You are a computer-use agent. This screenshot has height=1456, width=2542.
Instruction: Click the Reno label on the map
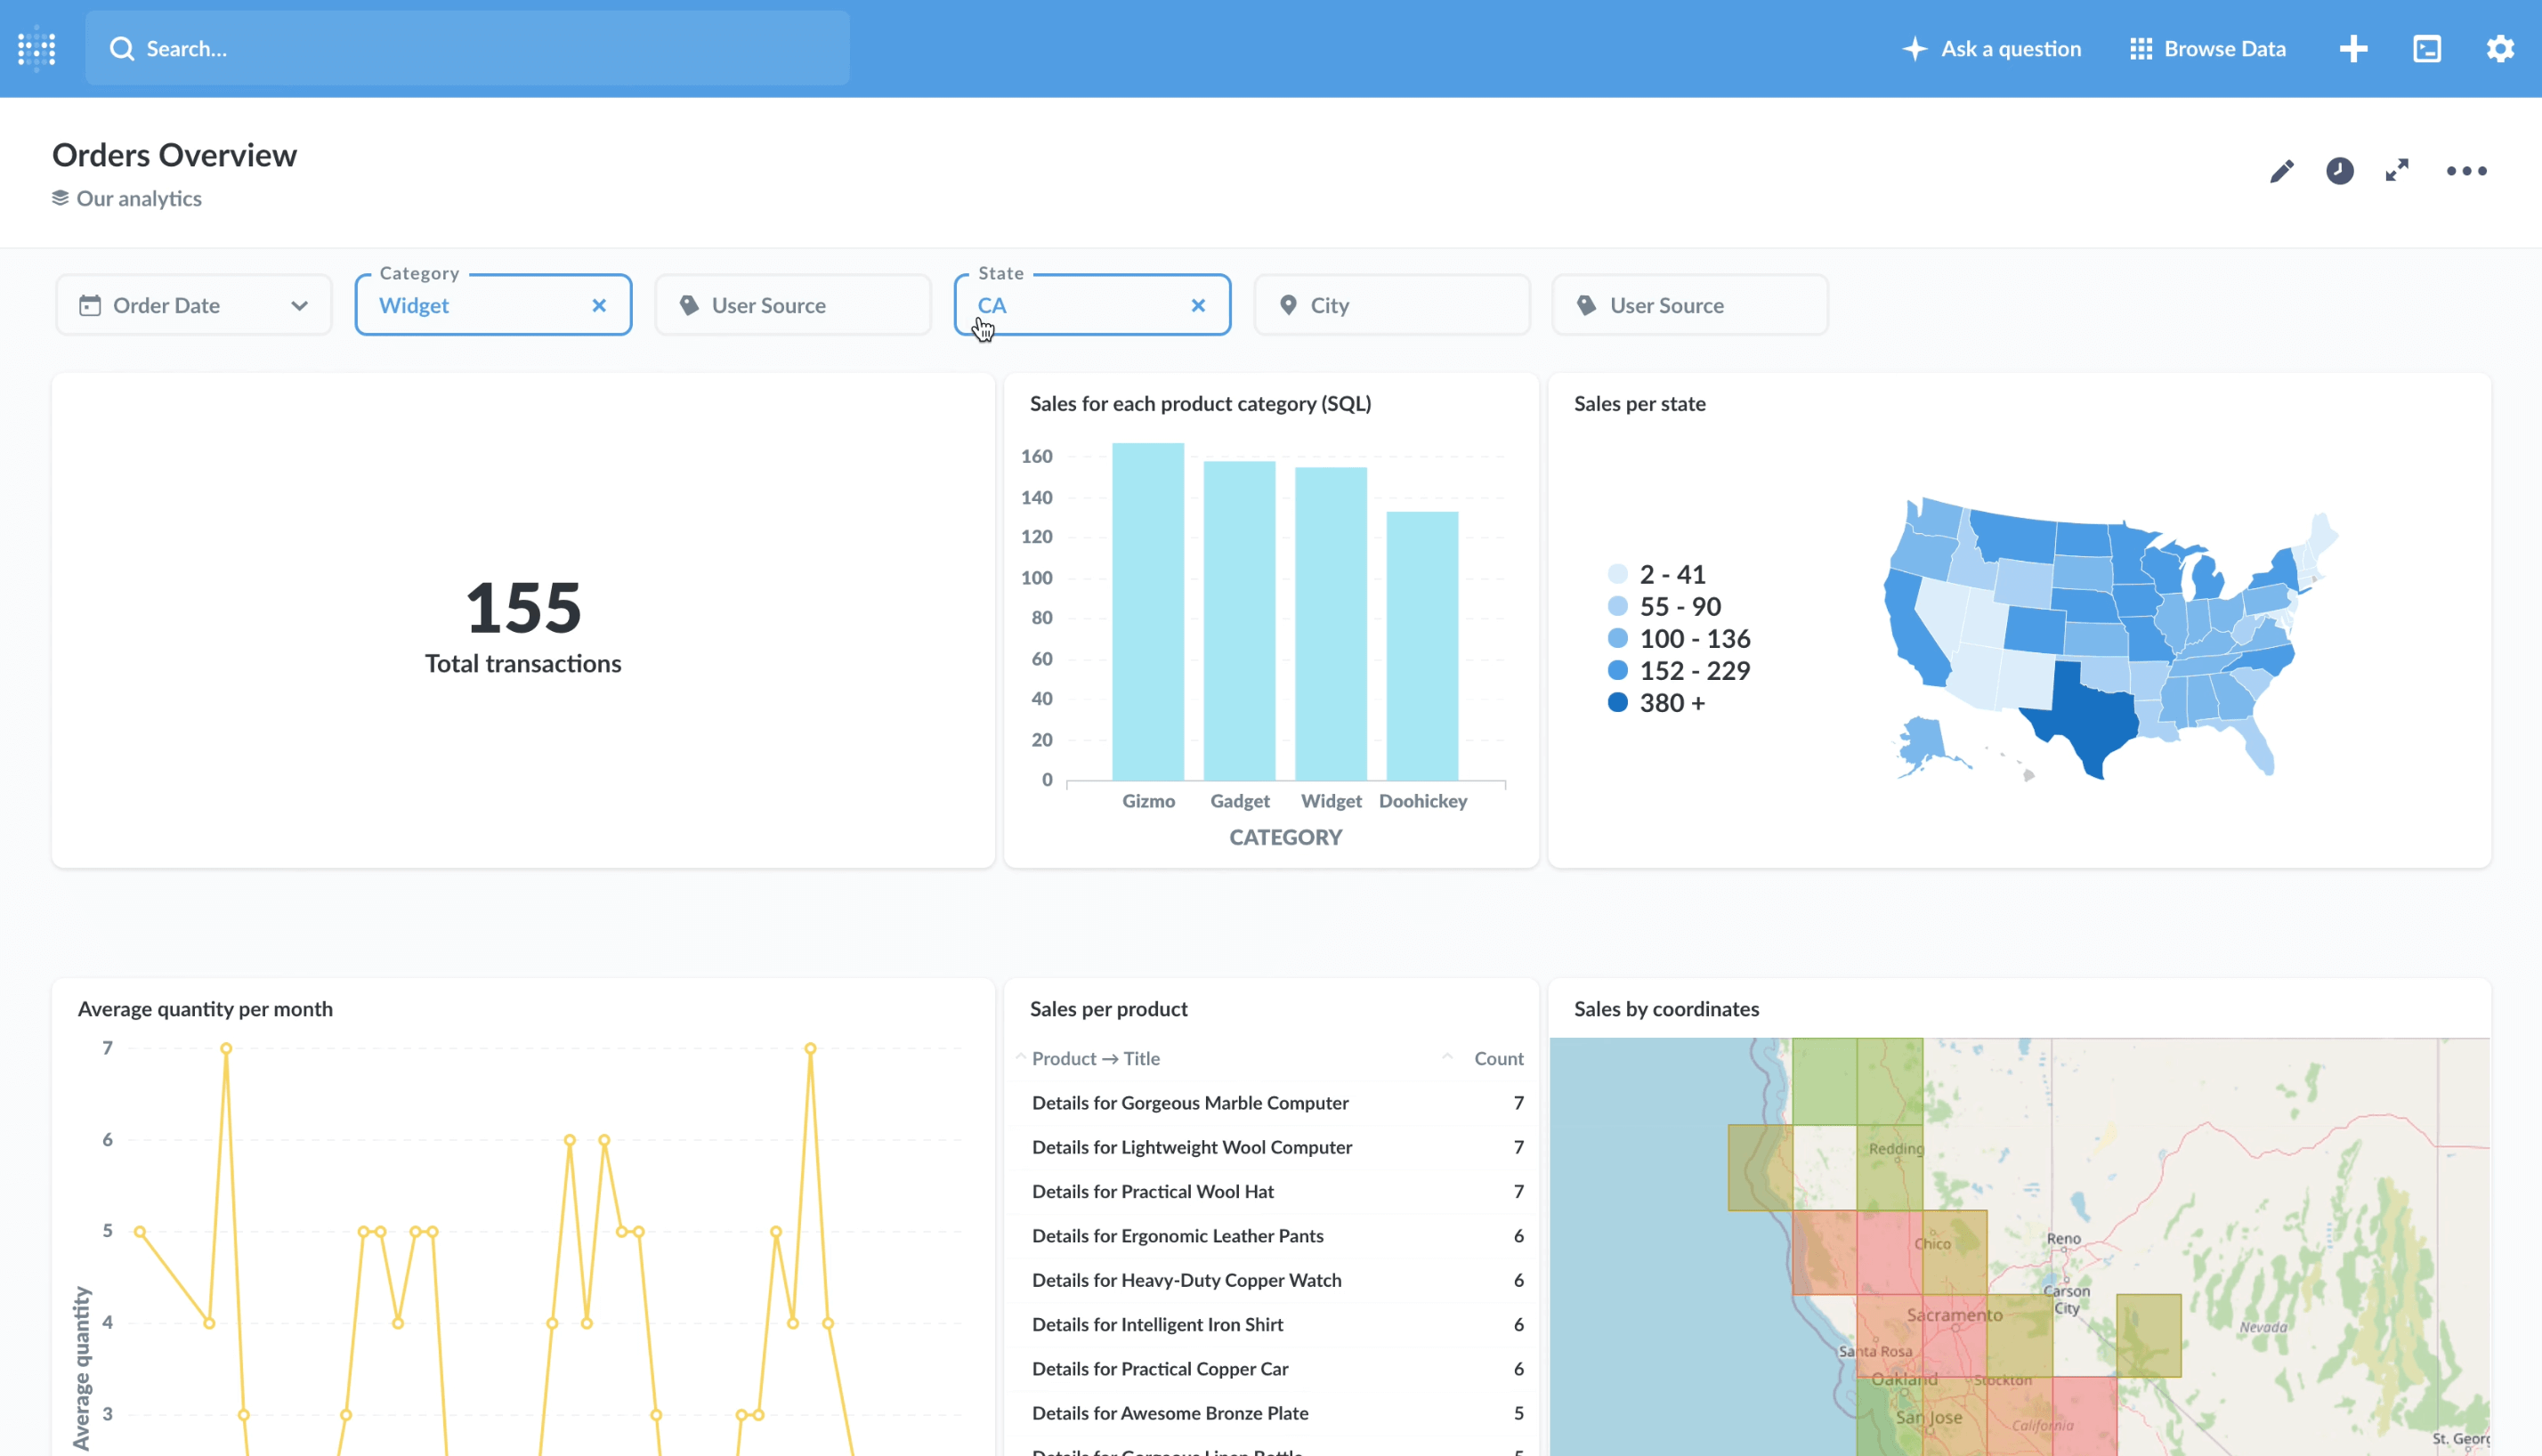point(2063,1238)
